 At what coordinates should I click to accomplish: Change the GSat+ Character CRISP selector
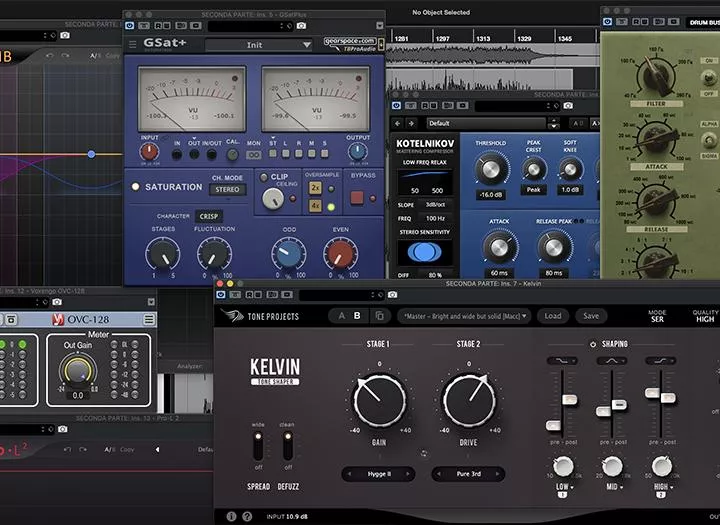coord(208,216)
